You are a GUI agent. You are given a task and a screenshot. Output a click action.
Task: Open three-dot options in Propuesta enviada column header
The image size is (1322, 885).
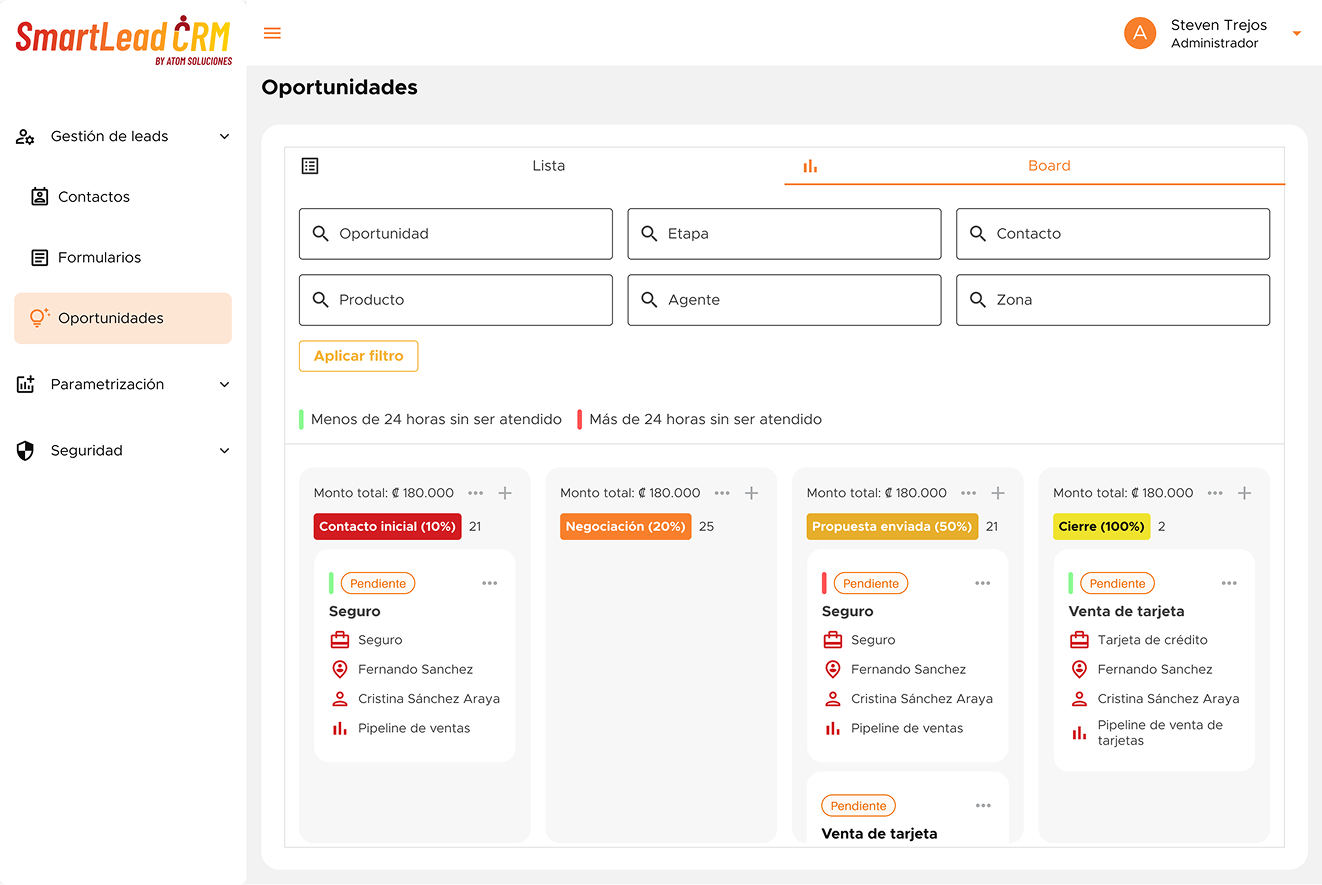coord(968,493)
